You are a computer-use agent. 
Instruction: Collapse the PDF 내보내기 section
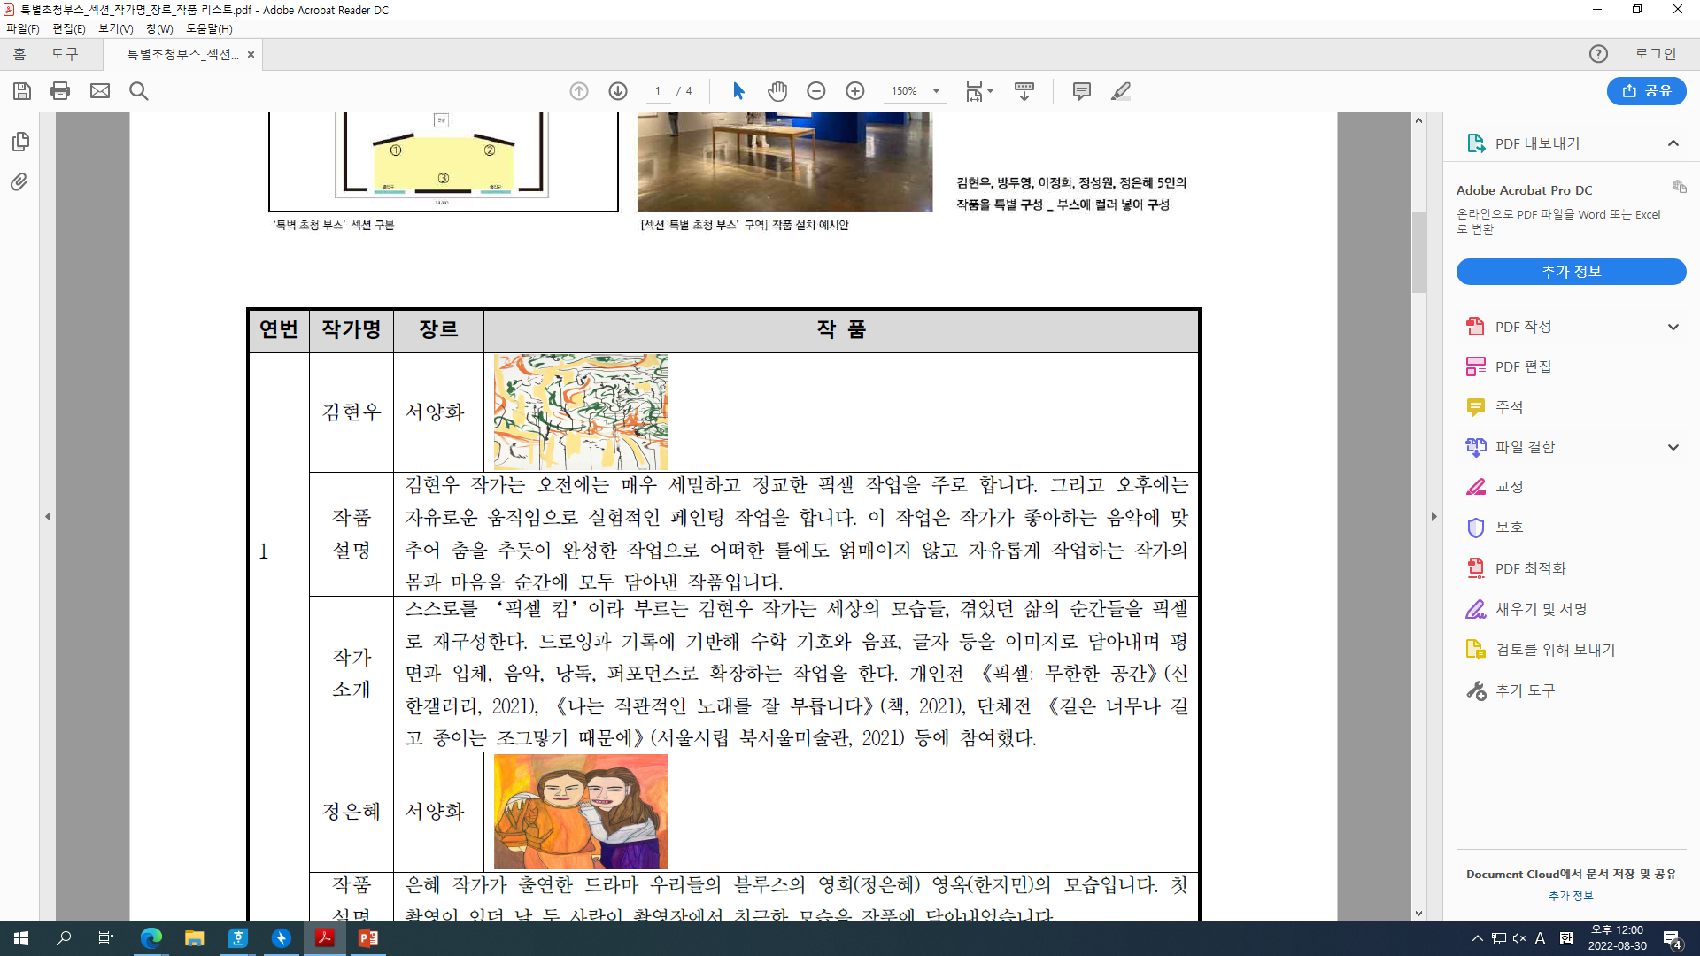1673,144
